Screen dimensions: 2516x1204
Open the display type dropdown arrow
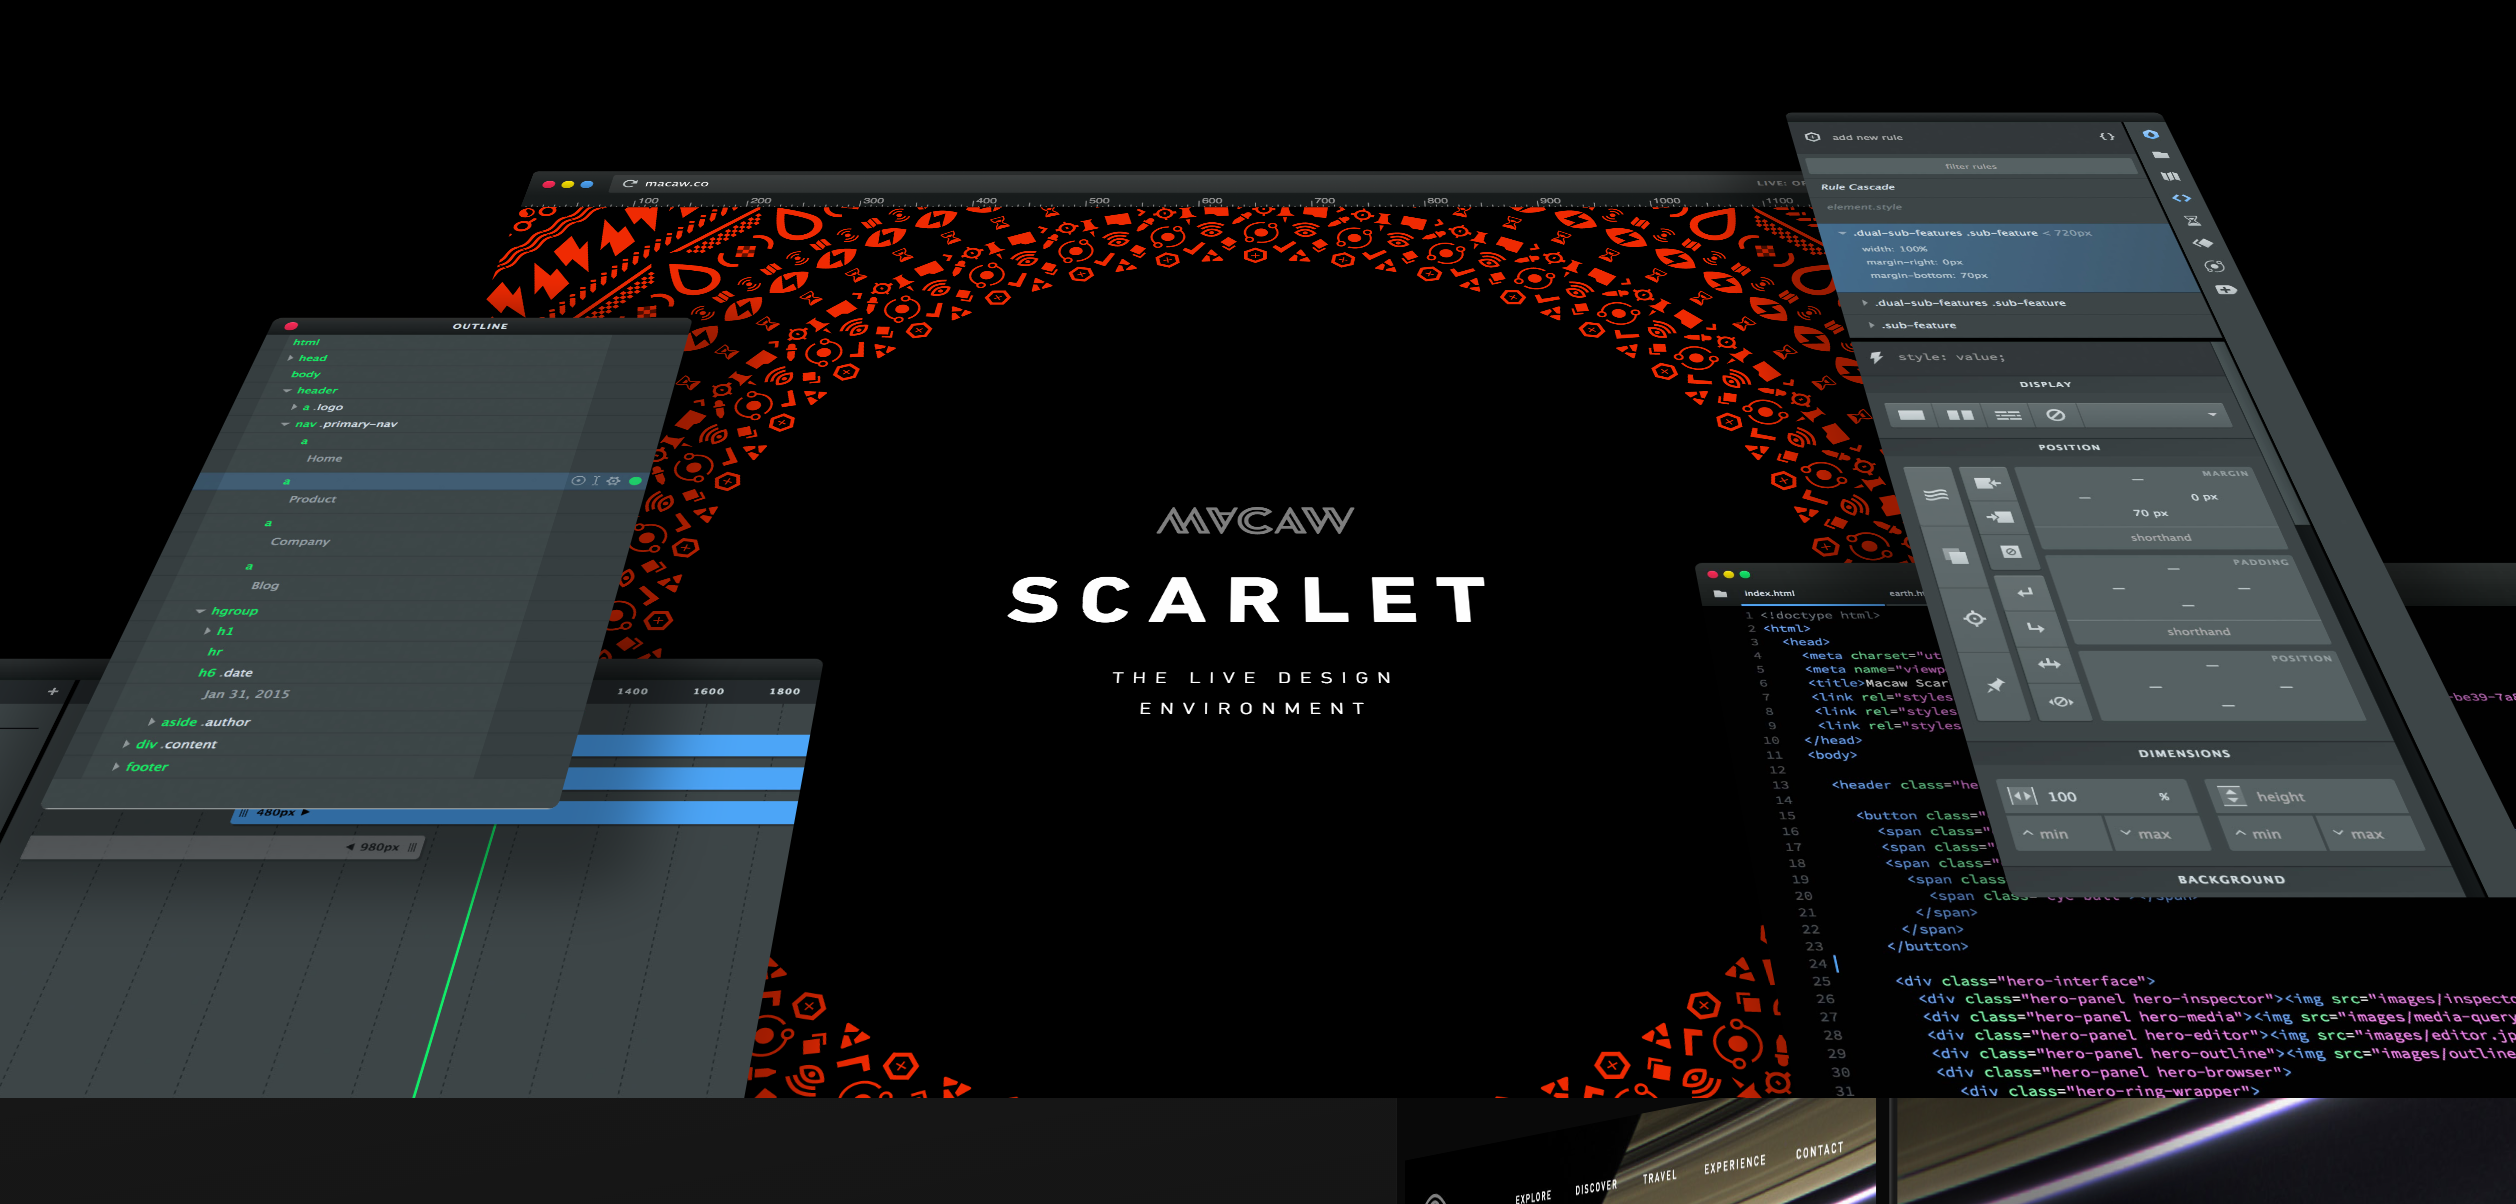(2212, 415)
